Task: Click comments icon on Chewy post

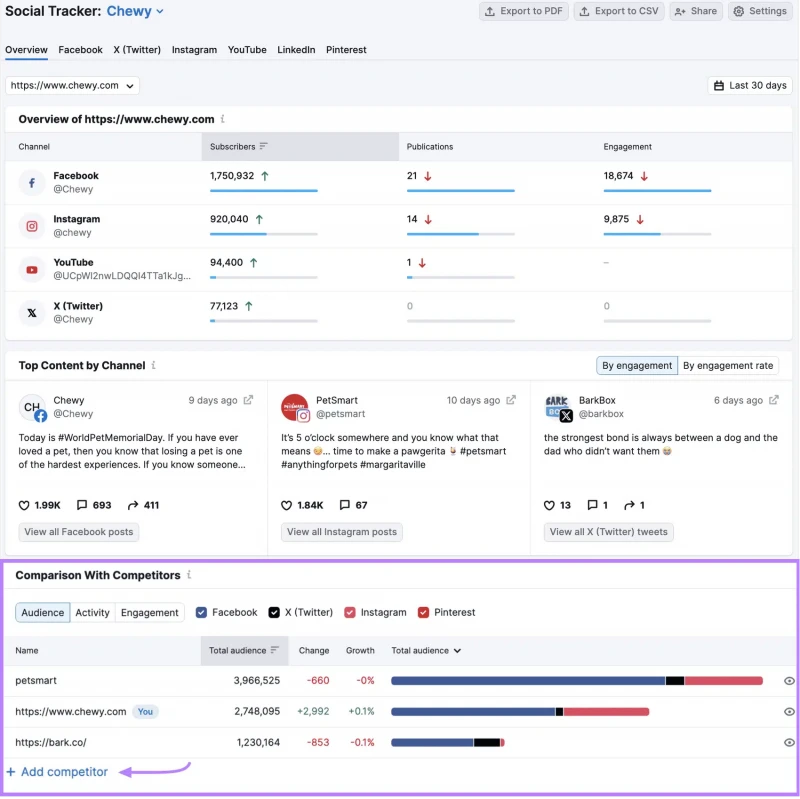Action: (x=82, y=505)
